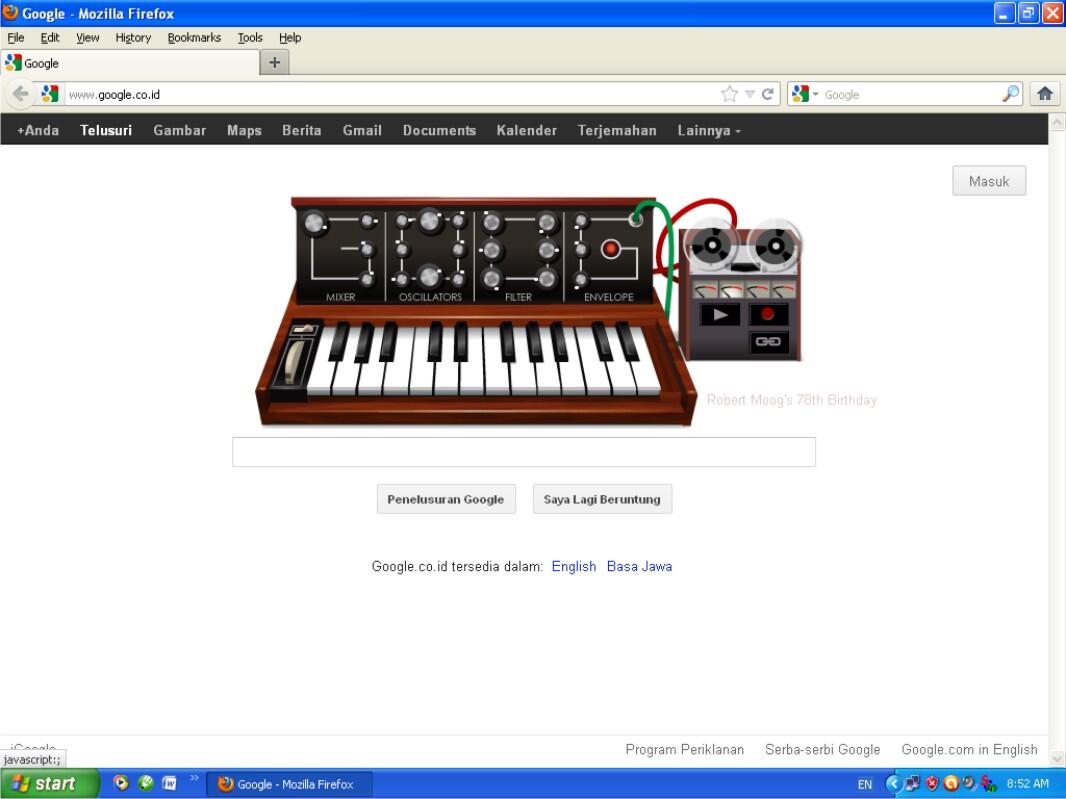Open Gmail from the Google bar

point(362,130)
